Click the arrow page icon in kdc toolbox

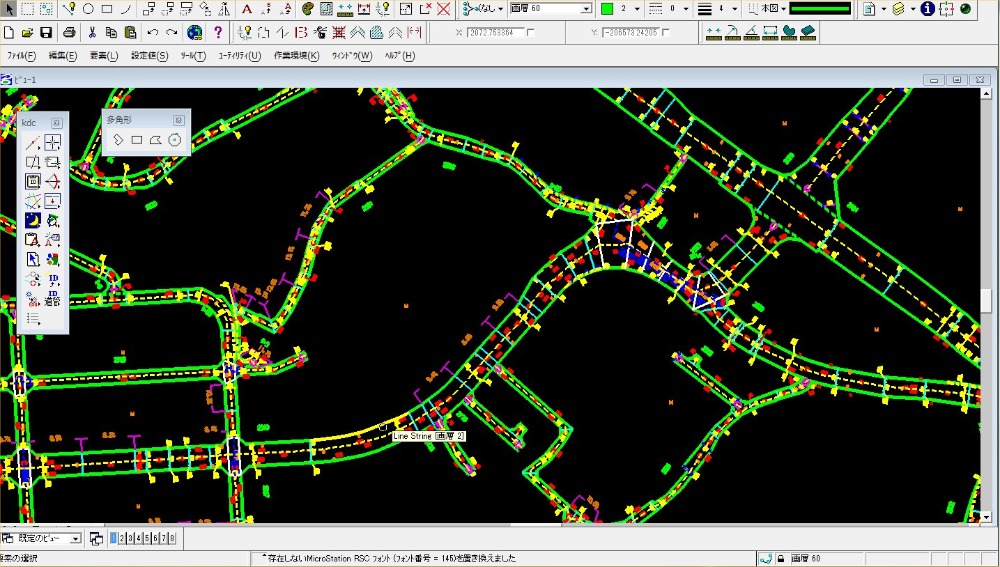pos(33,259)
